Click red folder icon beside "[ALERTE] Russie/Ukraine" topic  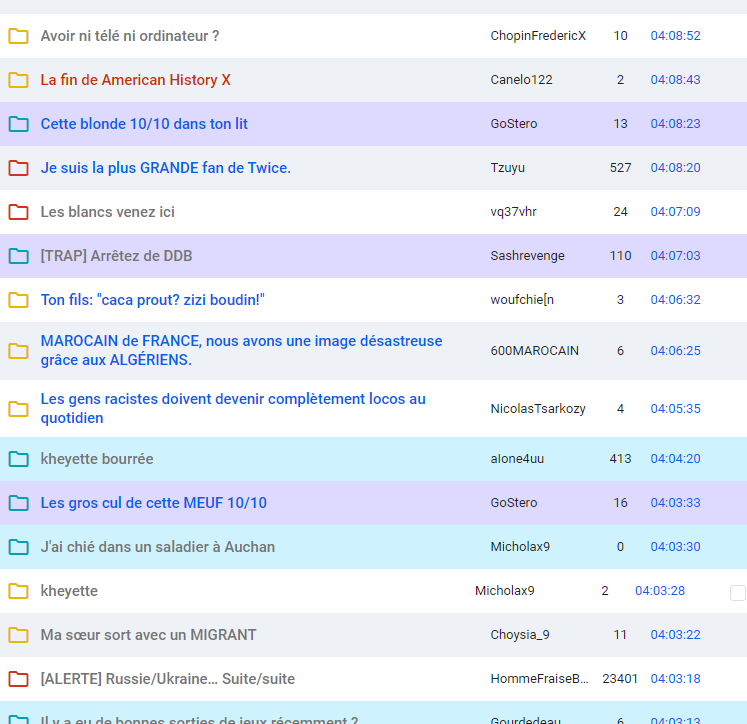18,680
